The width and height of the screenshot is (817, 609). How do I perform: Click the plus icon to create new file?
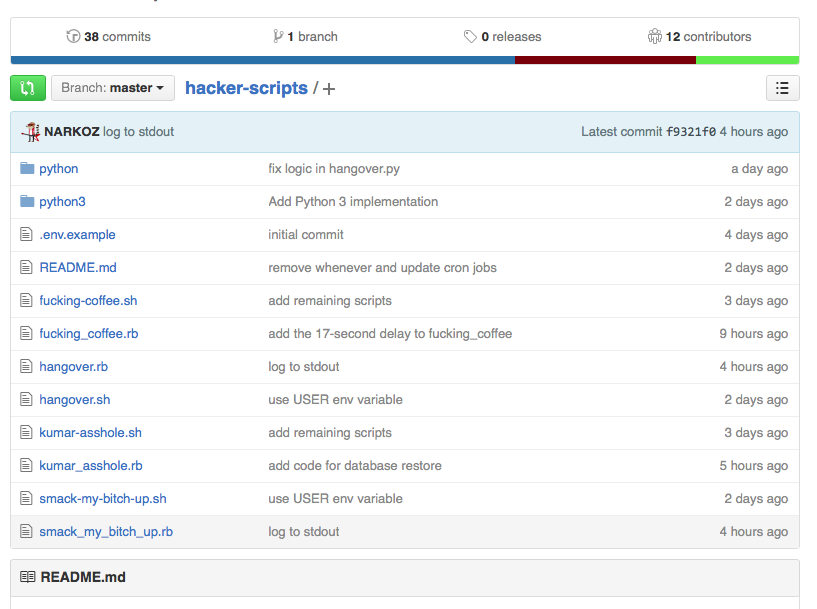329,89
